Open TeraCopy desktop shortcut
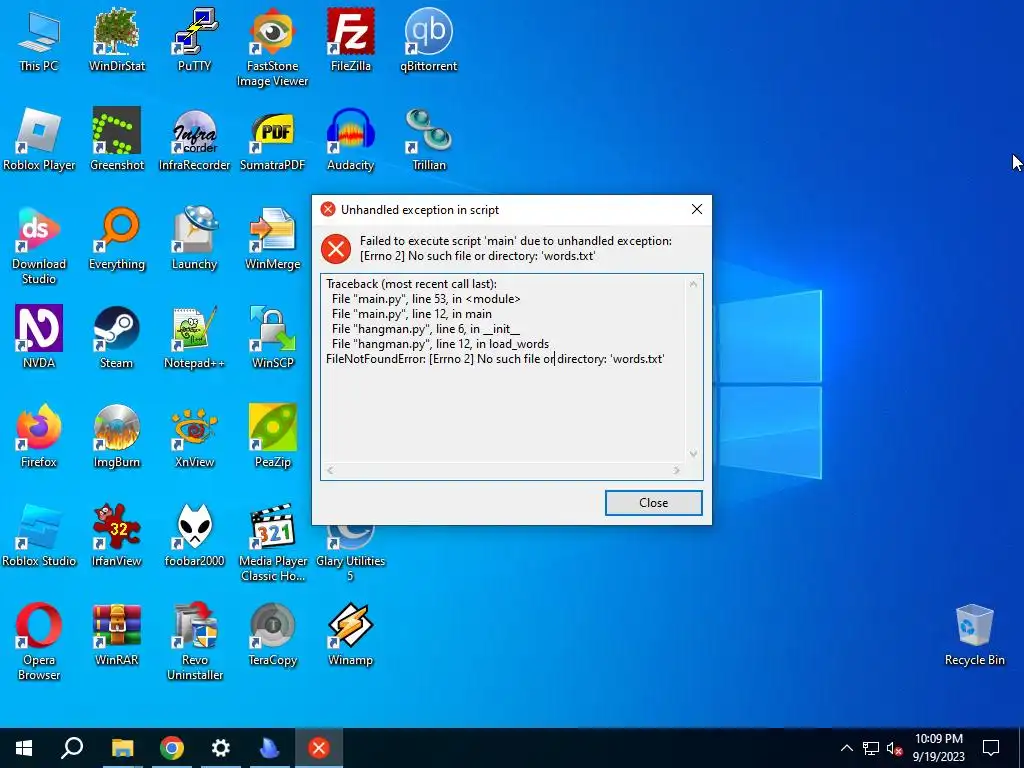The height and width of the screenshot is (768, 1024). [272, 634]
